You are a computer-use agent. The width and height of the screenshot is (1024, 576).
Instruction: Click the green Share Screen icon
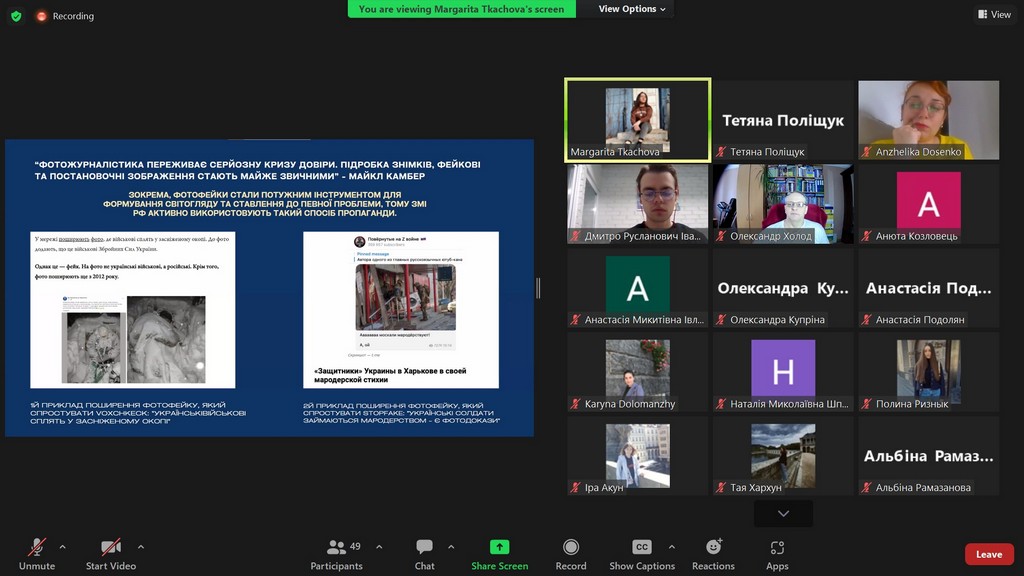pyautogui.click(x=499, y=548)
